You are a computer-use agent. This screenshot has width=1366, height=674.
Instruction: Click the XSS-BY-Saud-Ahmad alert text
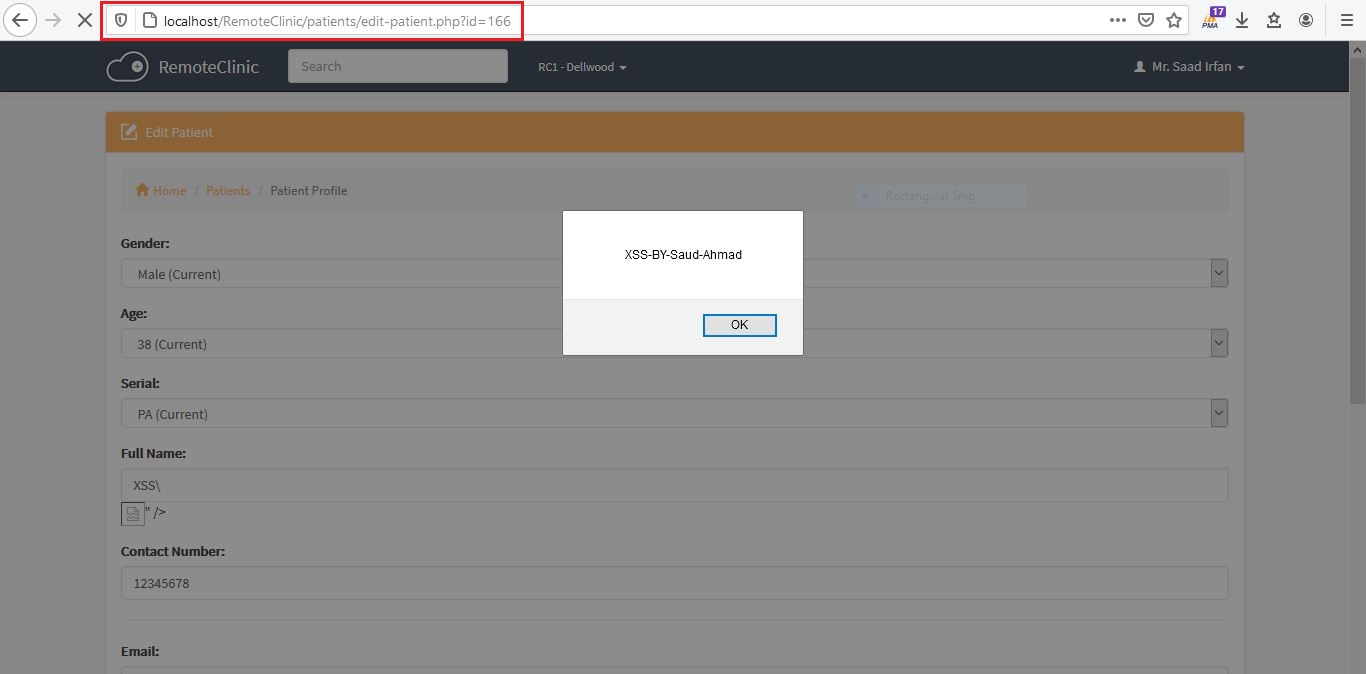tap(683, 255)
